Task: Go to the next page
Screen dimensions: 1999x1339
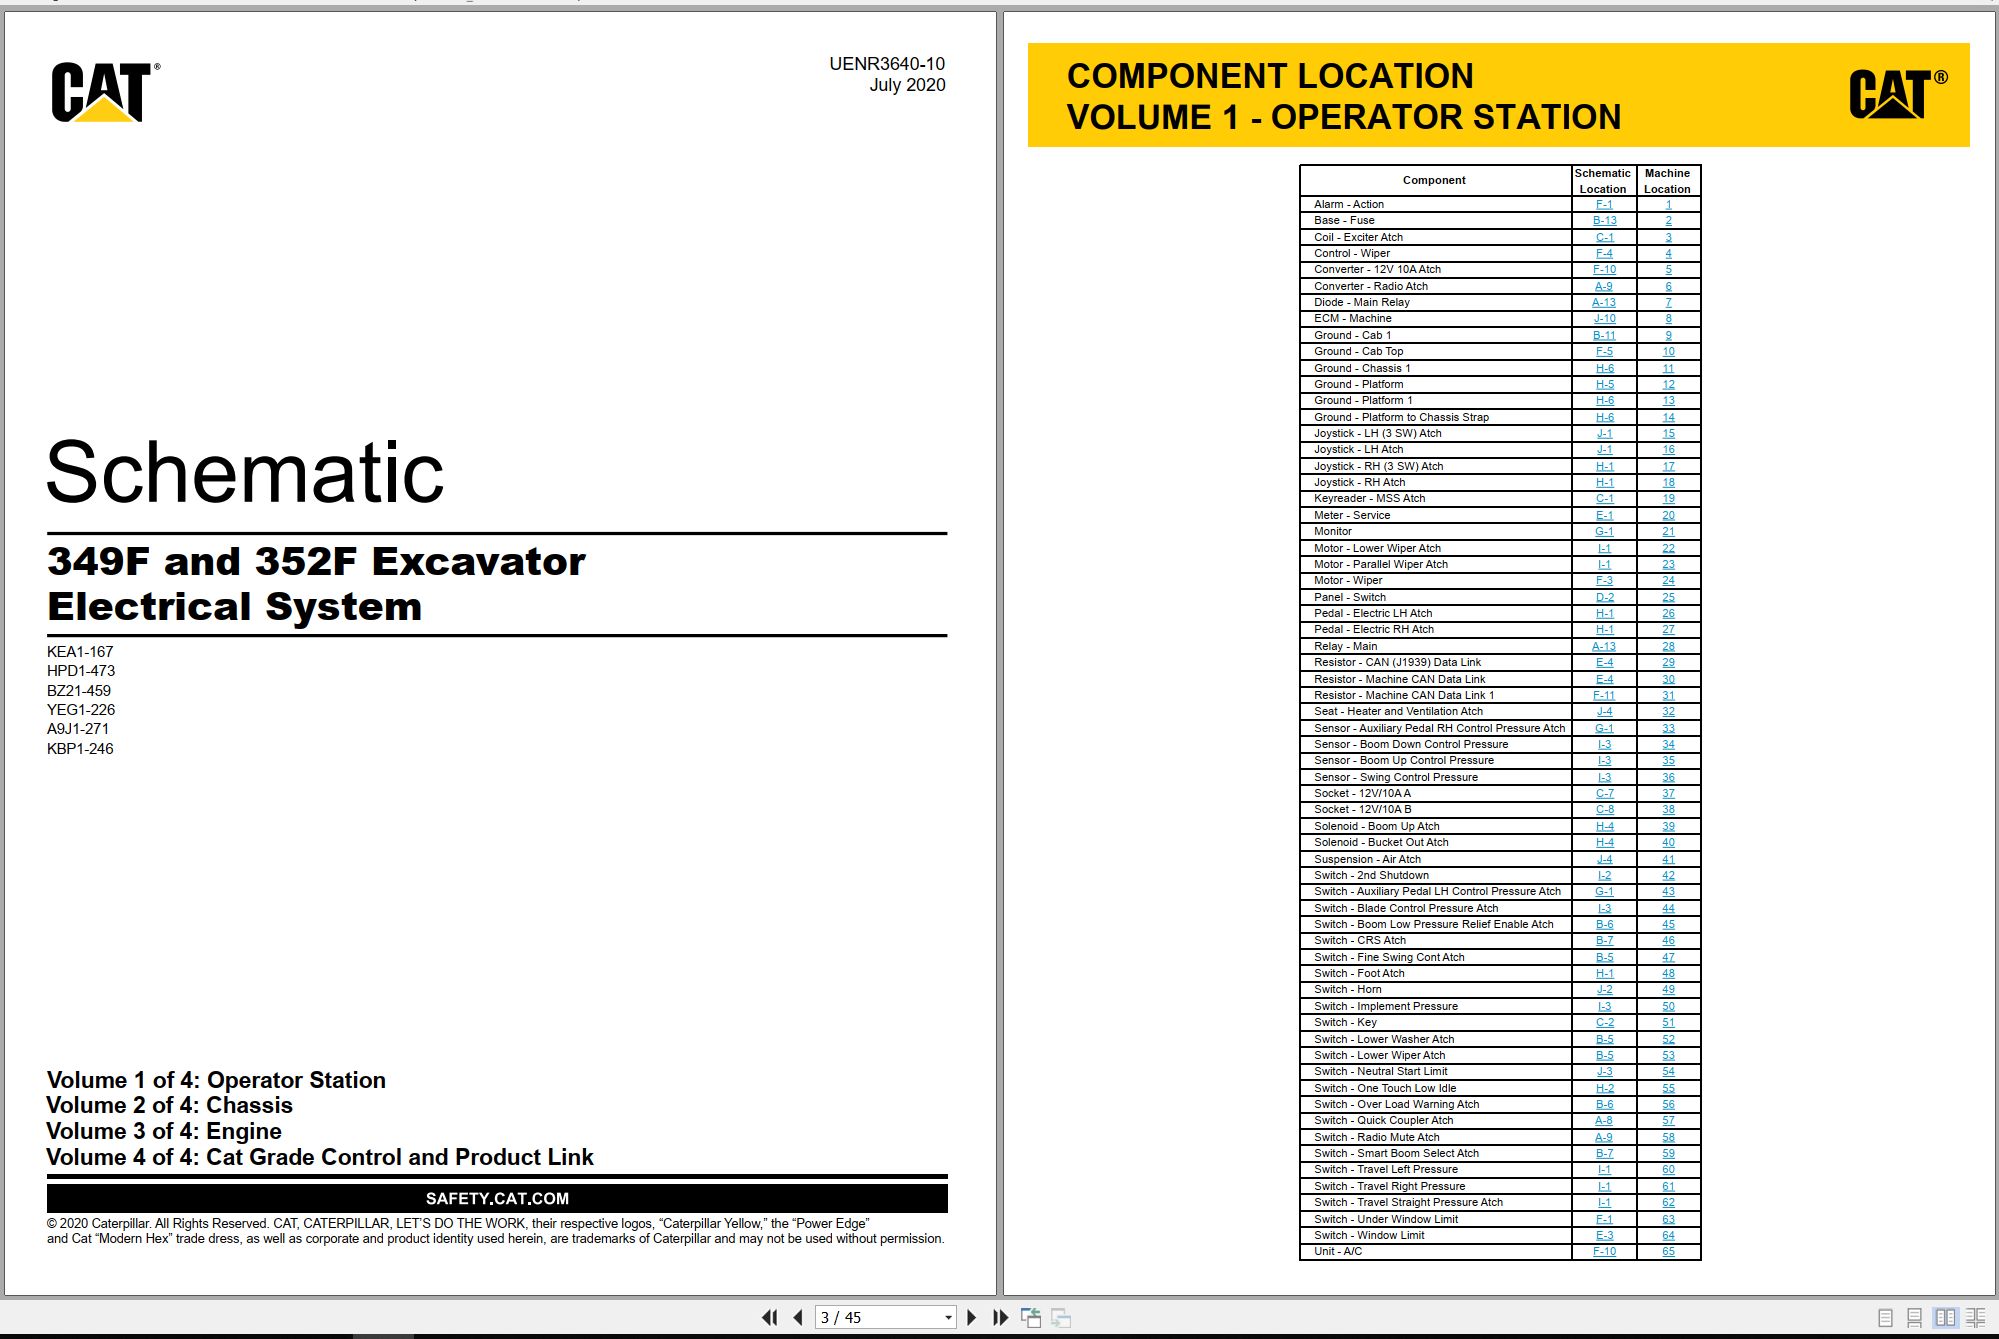Action: (971, 1318)
